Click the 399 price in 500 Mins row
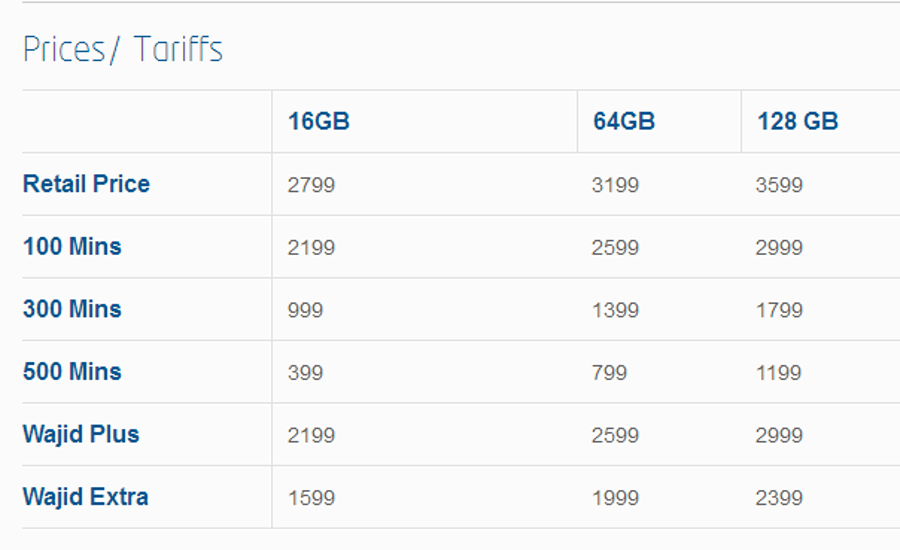This screenshot has height=550, width=900. [x=305, y=373]
